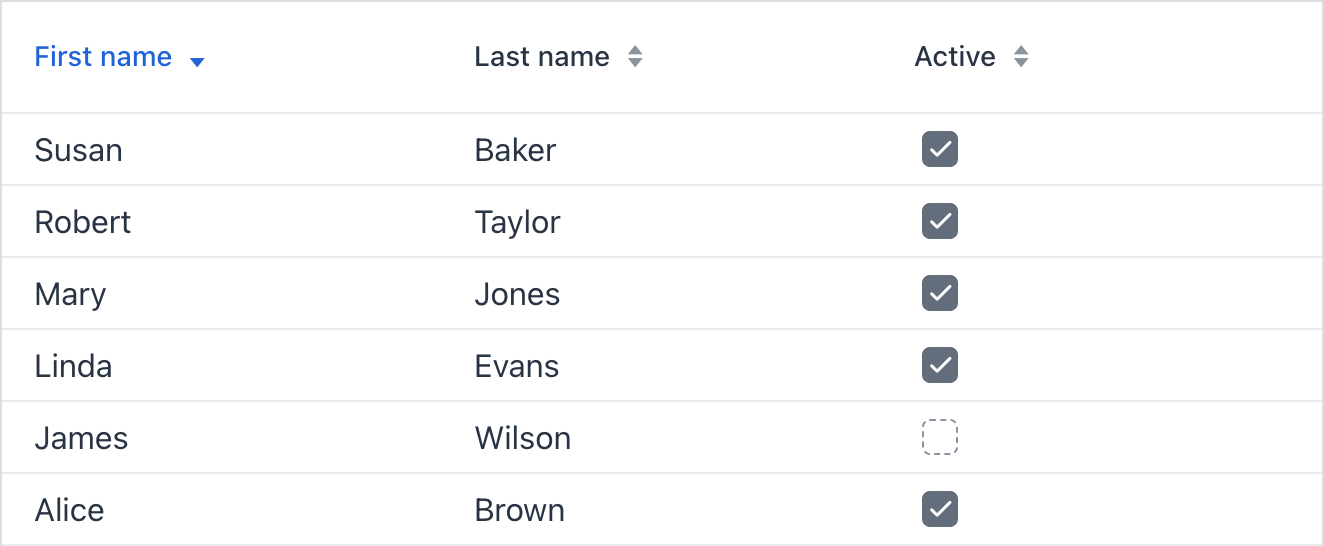Sort by Last name column header

[x=542, y=57]
